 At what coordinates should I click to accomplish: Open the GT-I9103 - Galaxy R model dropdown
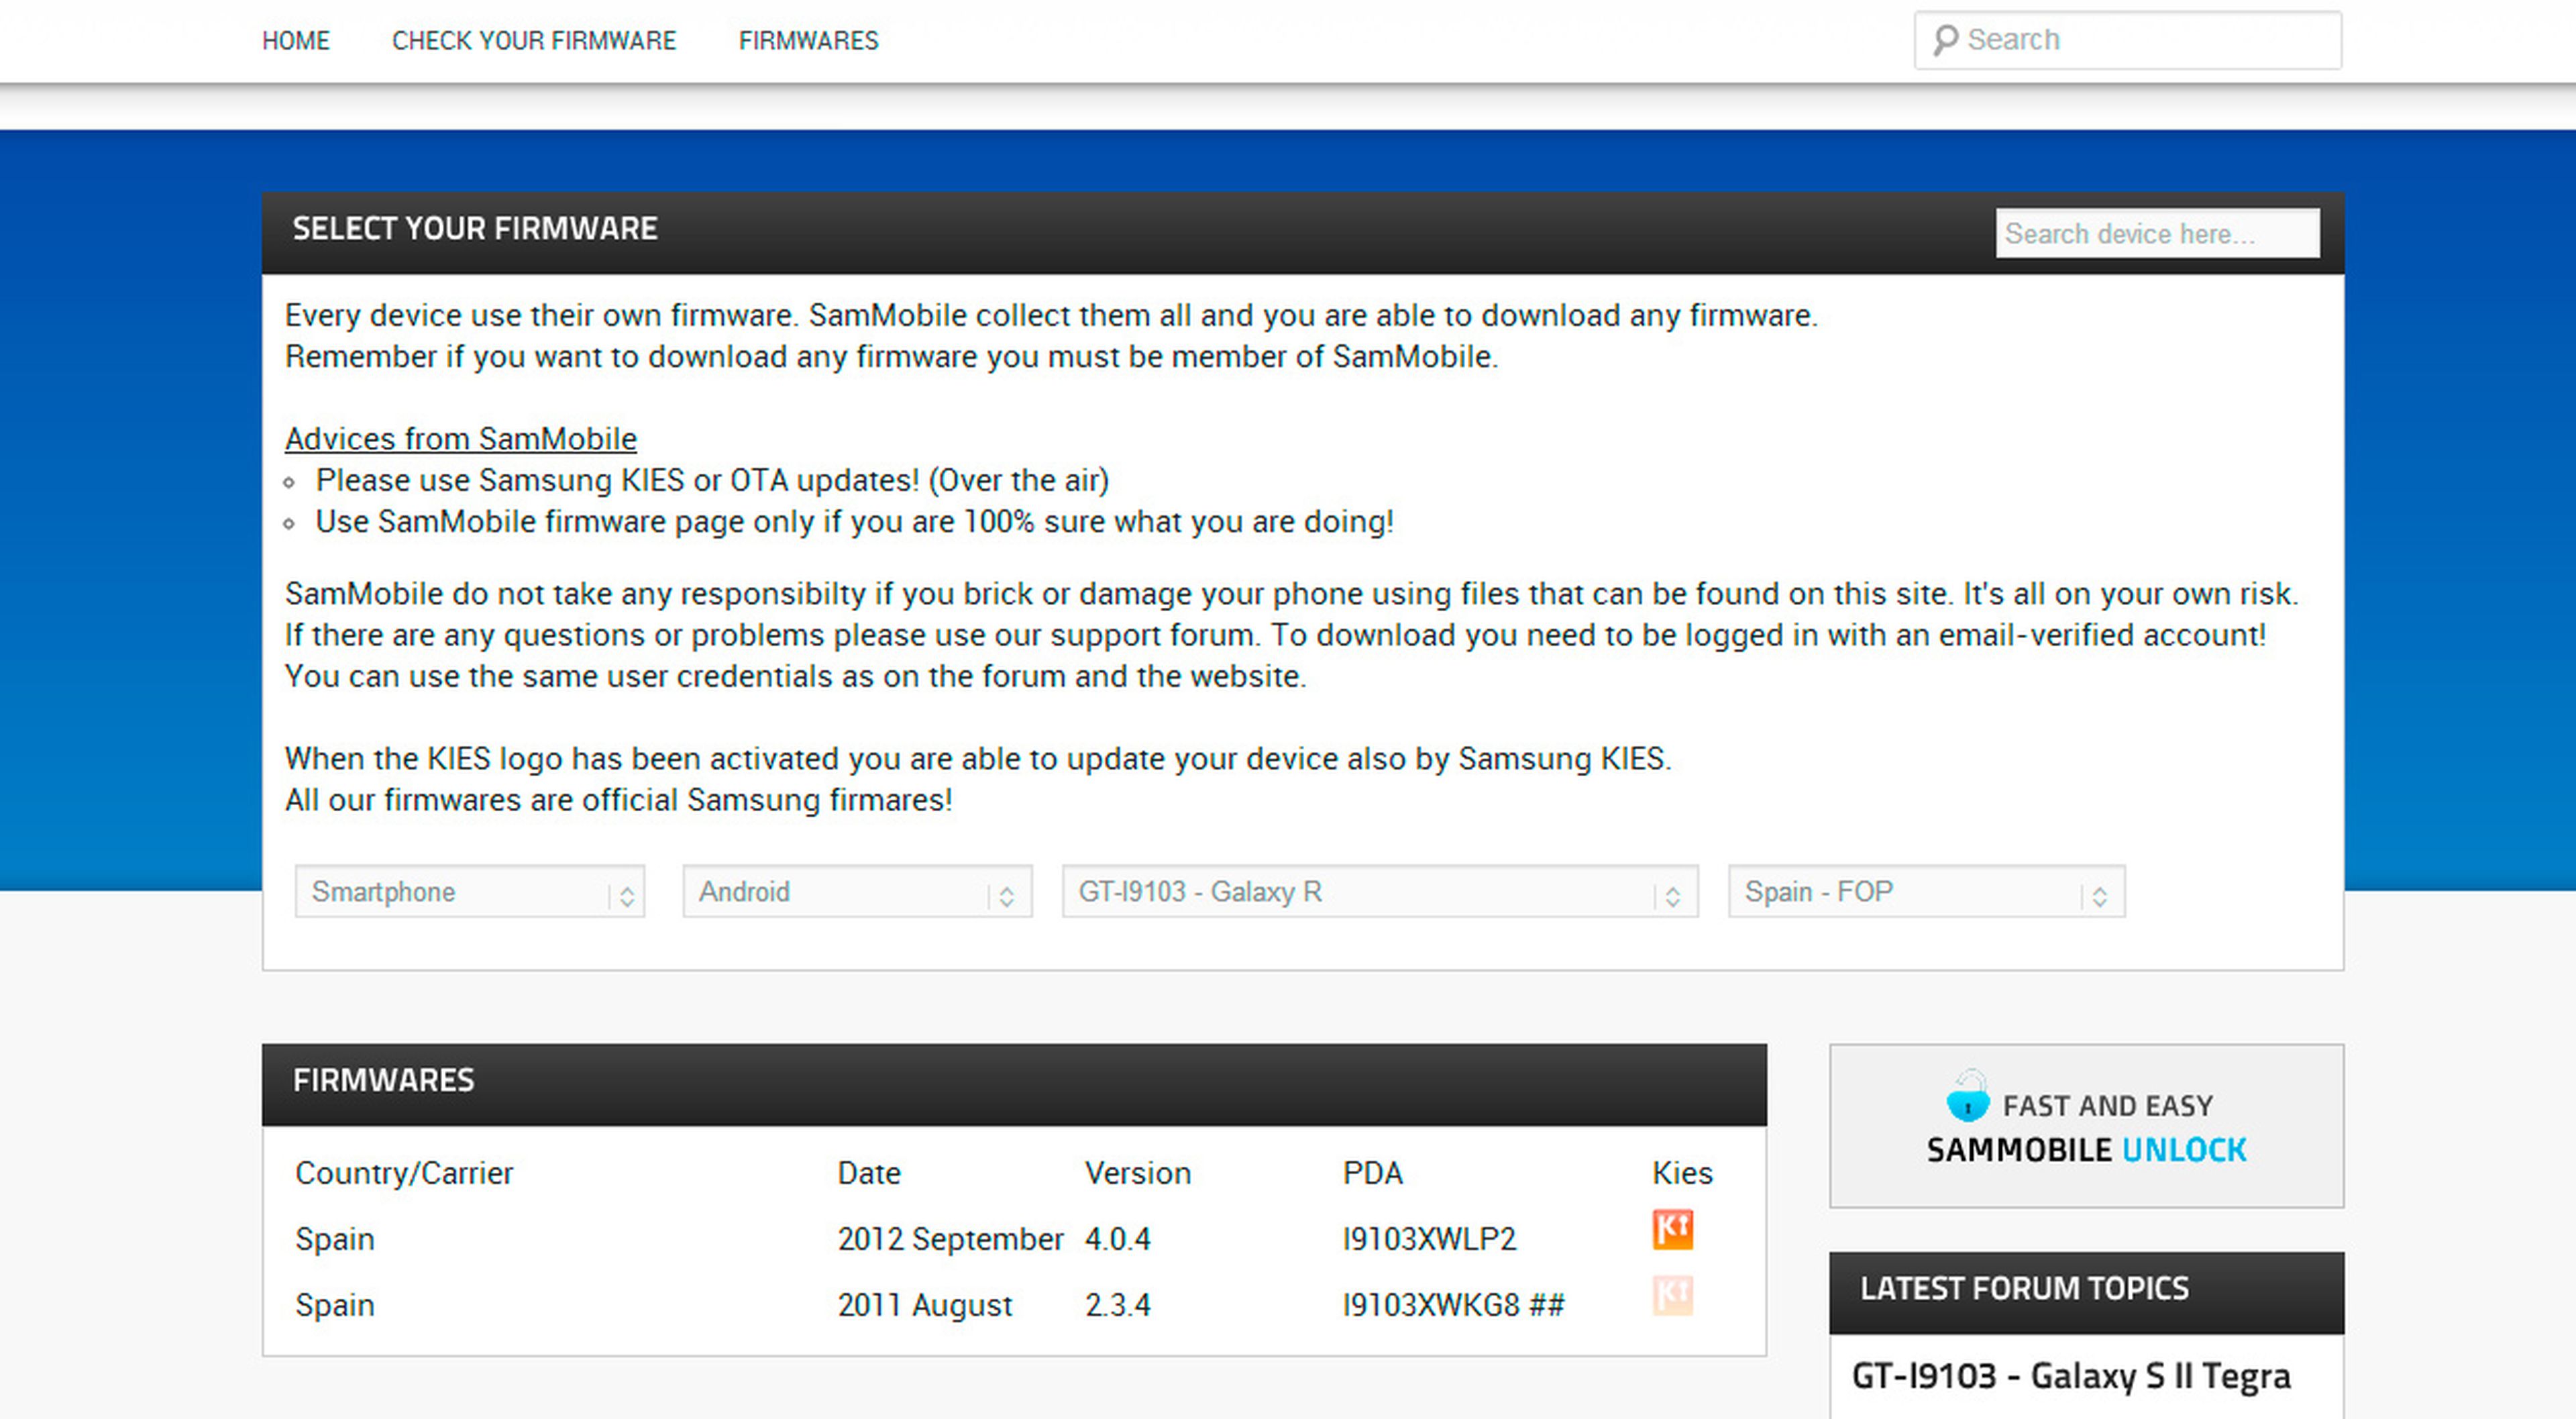[x=1380, y=891]
